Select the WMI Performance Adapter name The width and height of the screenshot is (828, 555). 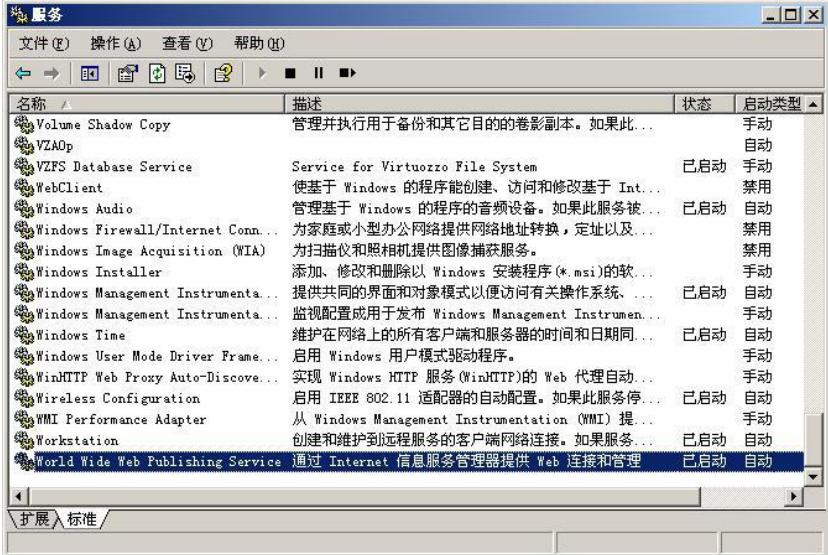(x=121, y=419)
